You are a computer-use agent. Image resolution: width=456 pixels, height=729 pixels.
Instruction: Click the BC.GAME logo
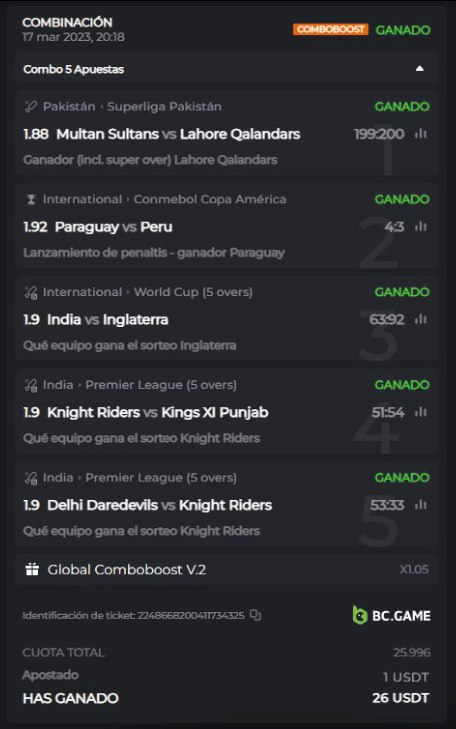[391, 615]
